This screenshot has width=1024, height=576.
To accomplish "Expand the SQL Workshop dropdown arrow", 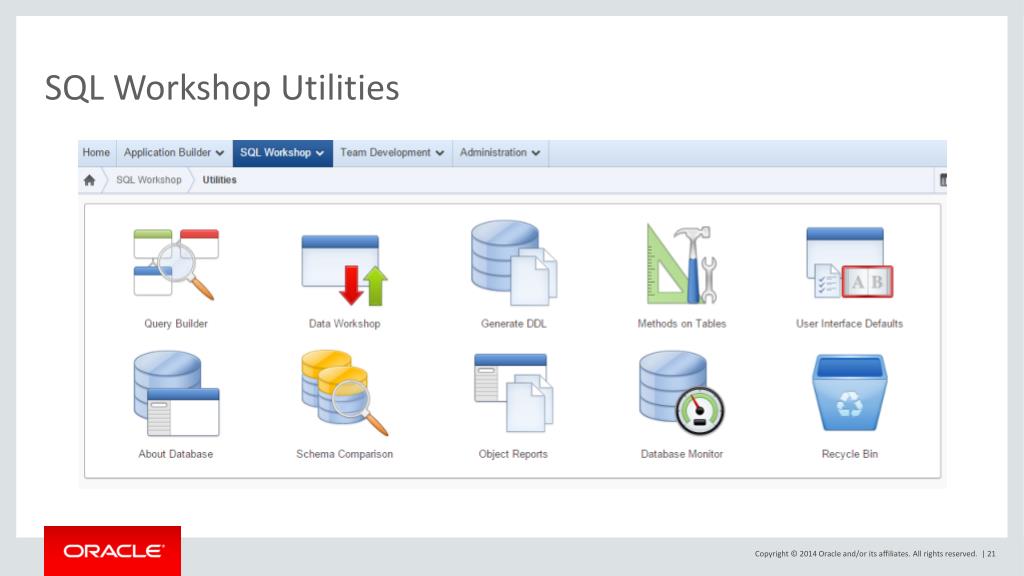I will pyautogui.click(x=320, y=153).
